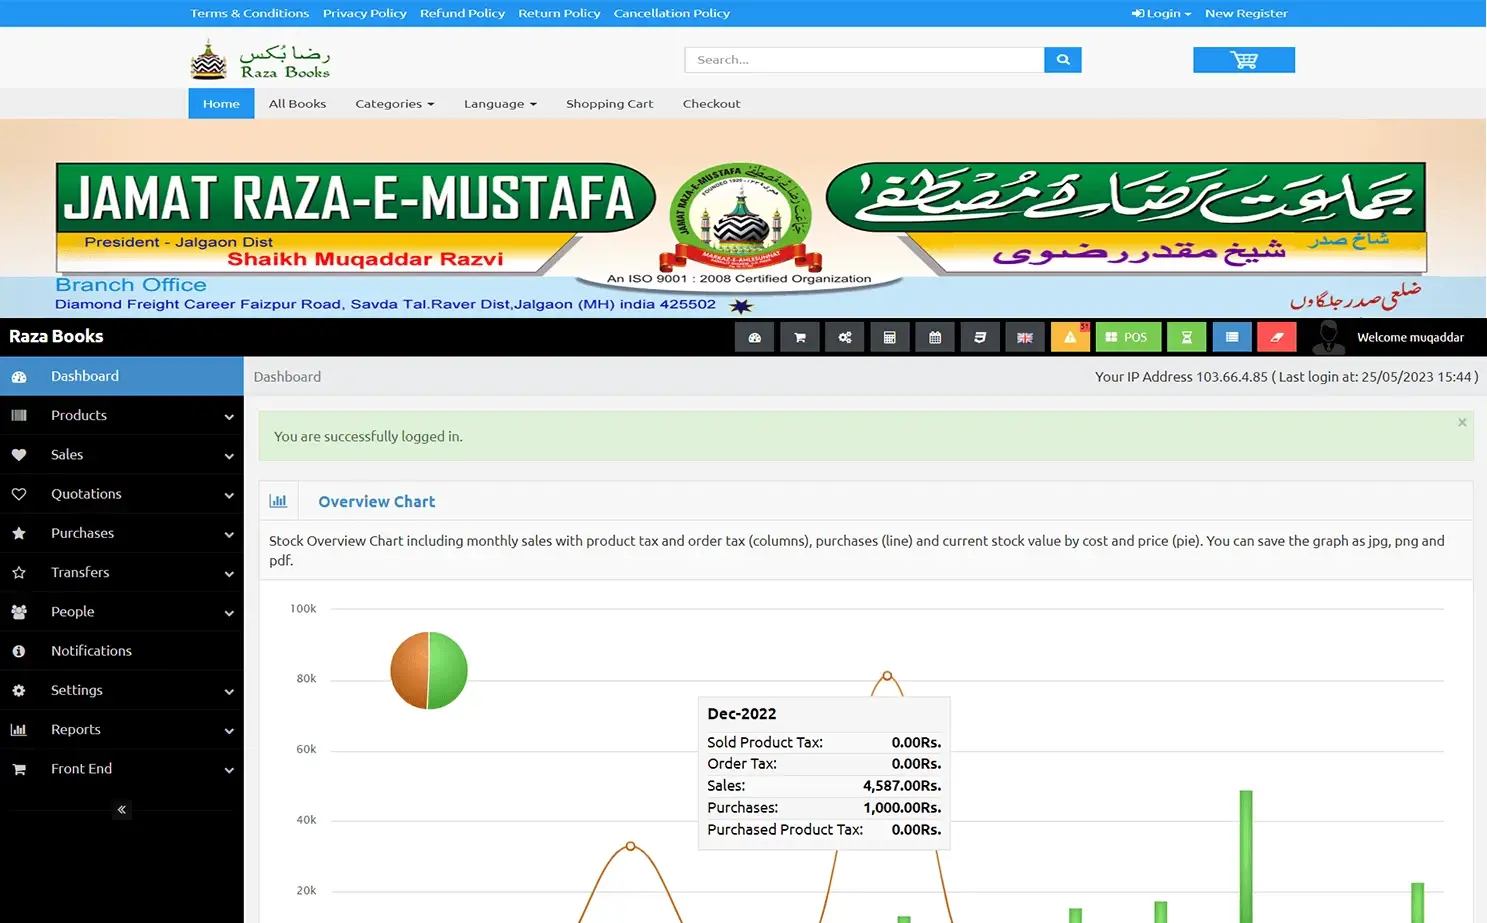
Task: Open settings via the gears toolbar icon
Action: click(844, 337)
